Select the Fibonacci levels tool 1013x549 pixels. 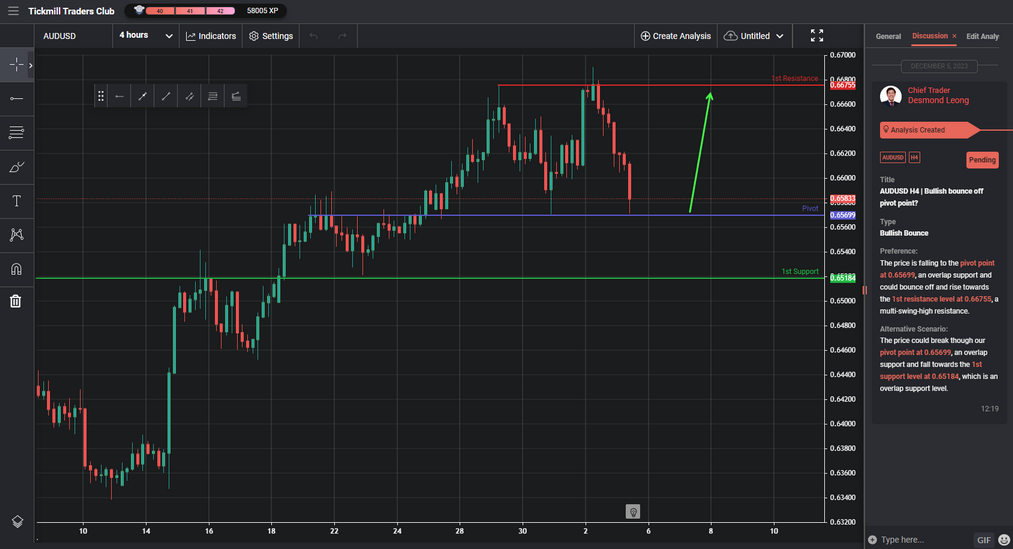click(x=16, y=132)
